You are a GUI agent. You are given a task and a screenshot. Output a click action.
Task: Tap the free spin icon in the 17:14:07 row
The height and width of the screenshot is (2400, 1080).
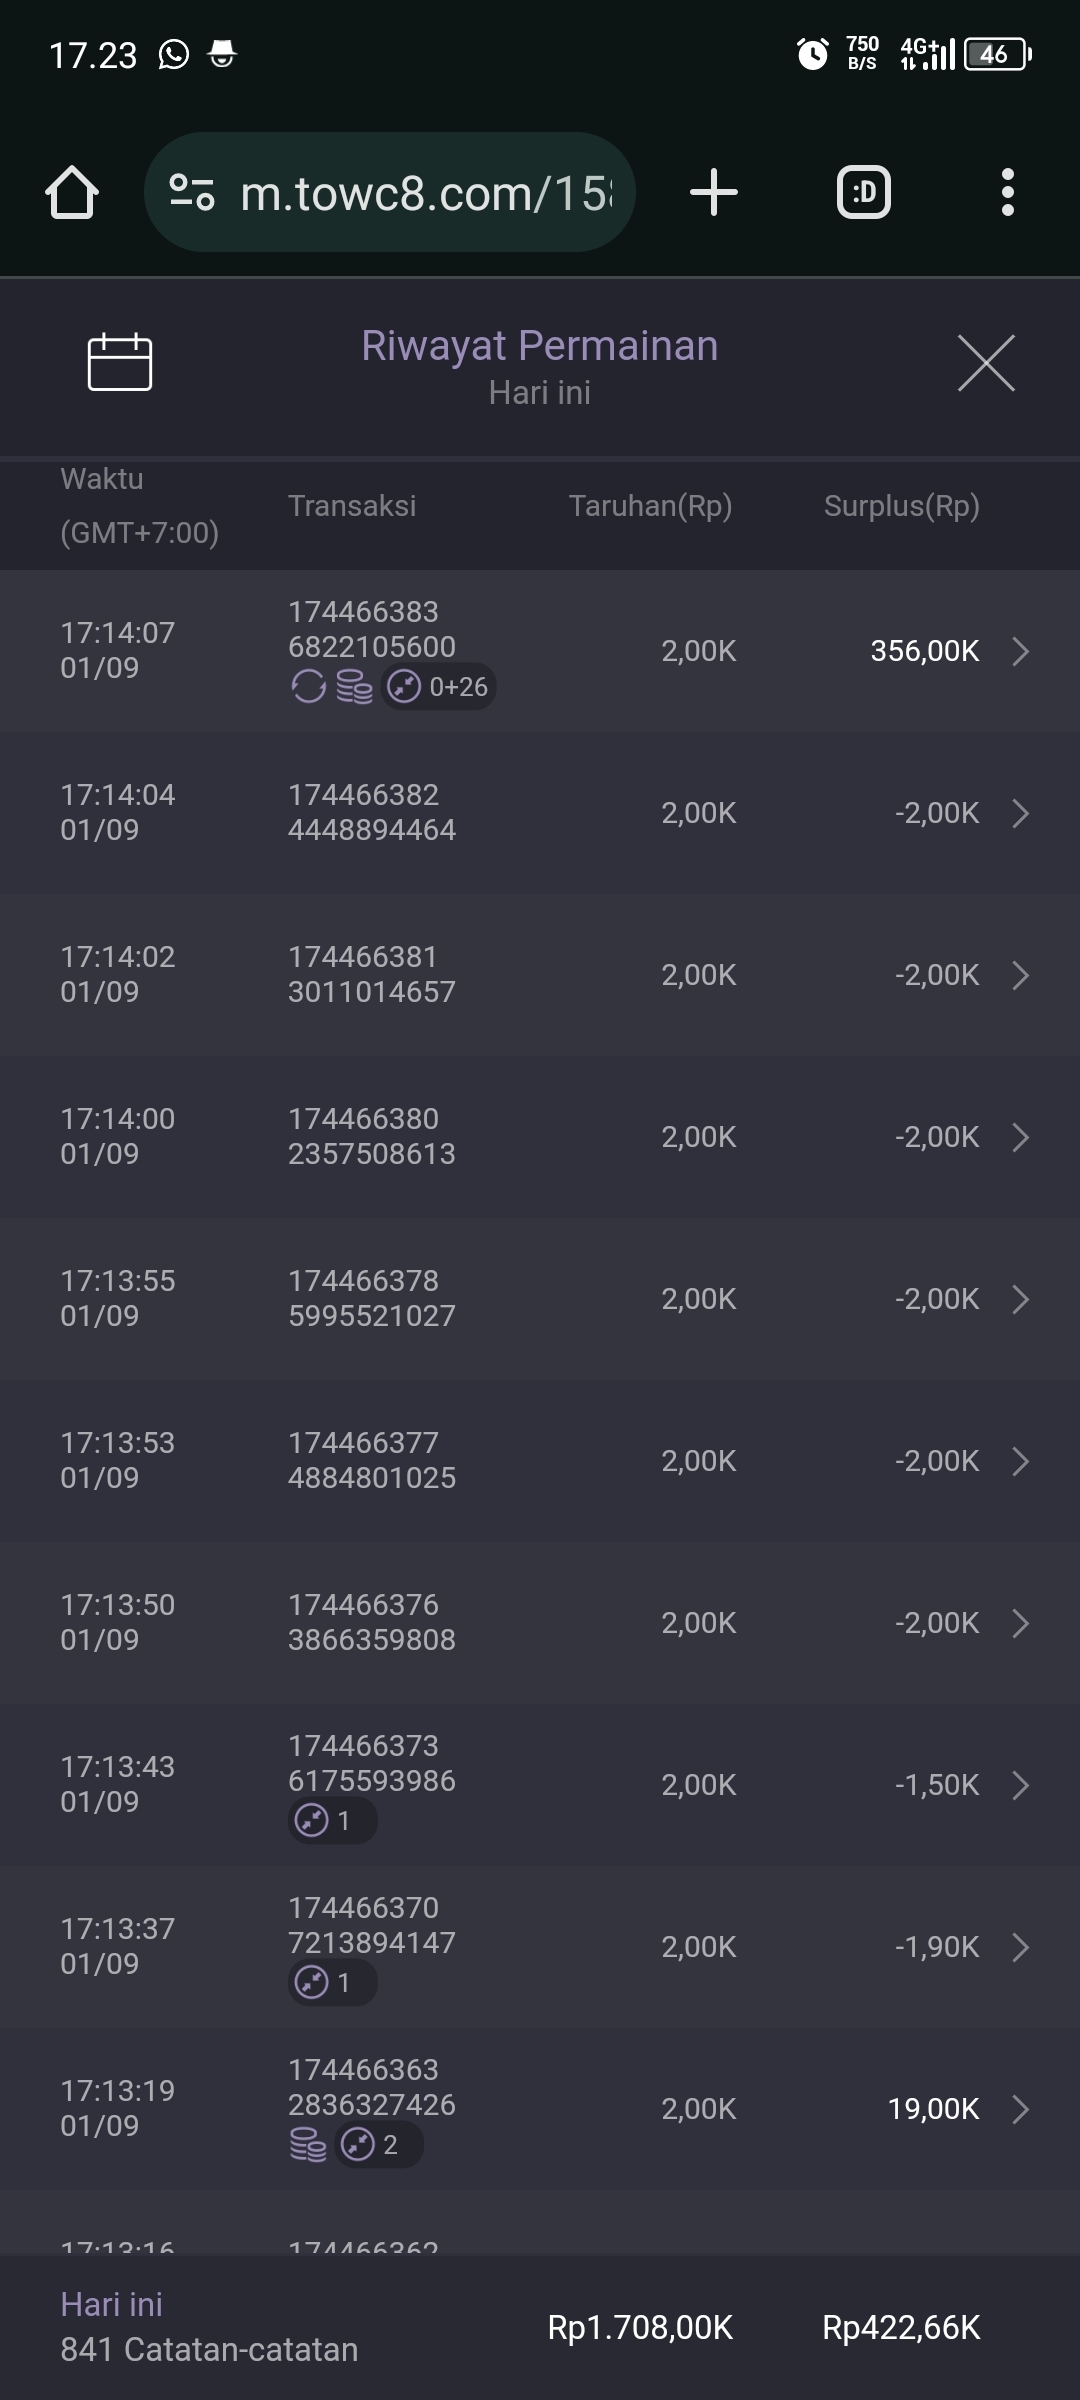[x=308, y=687]
